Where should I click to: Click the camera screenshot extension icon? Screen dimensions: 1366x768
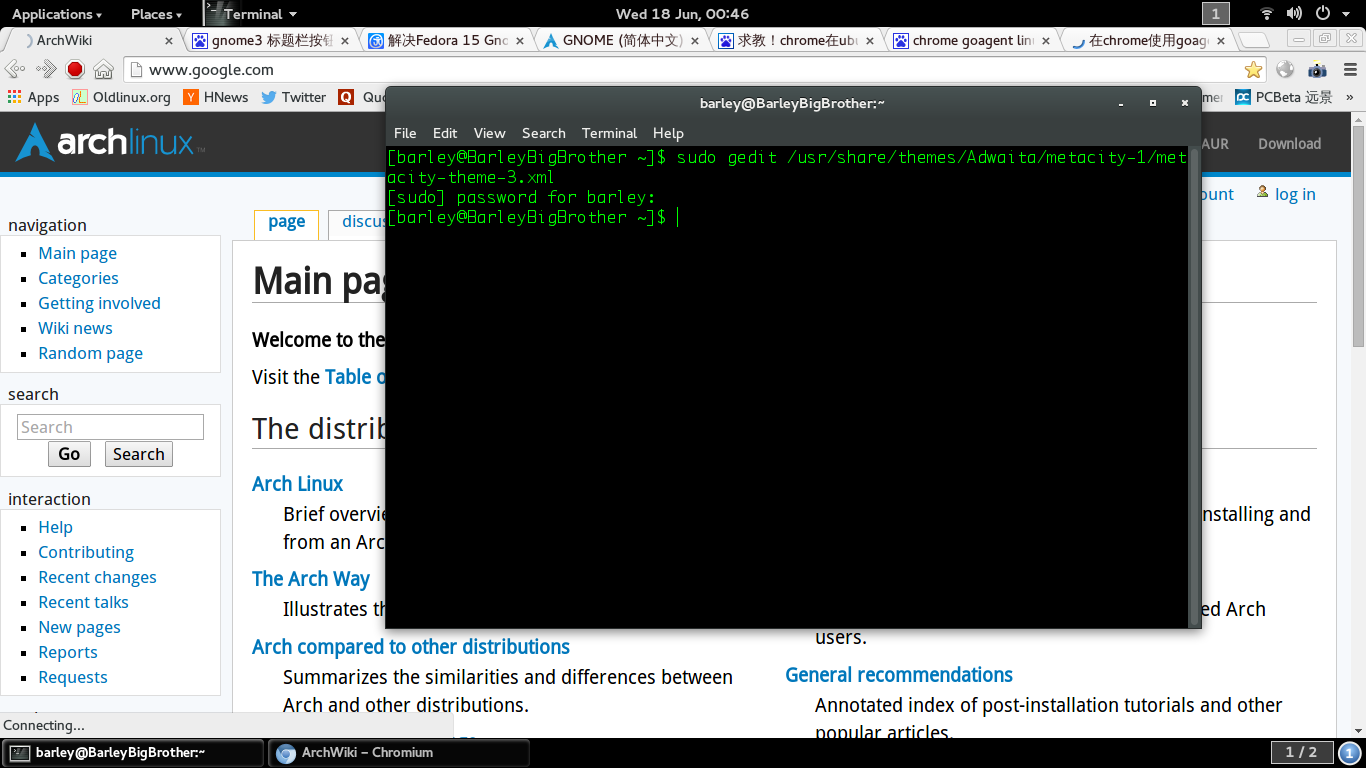coord(1318,70)
